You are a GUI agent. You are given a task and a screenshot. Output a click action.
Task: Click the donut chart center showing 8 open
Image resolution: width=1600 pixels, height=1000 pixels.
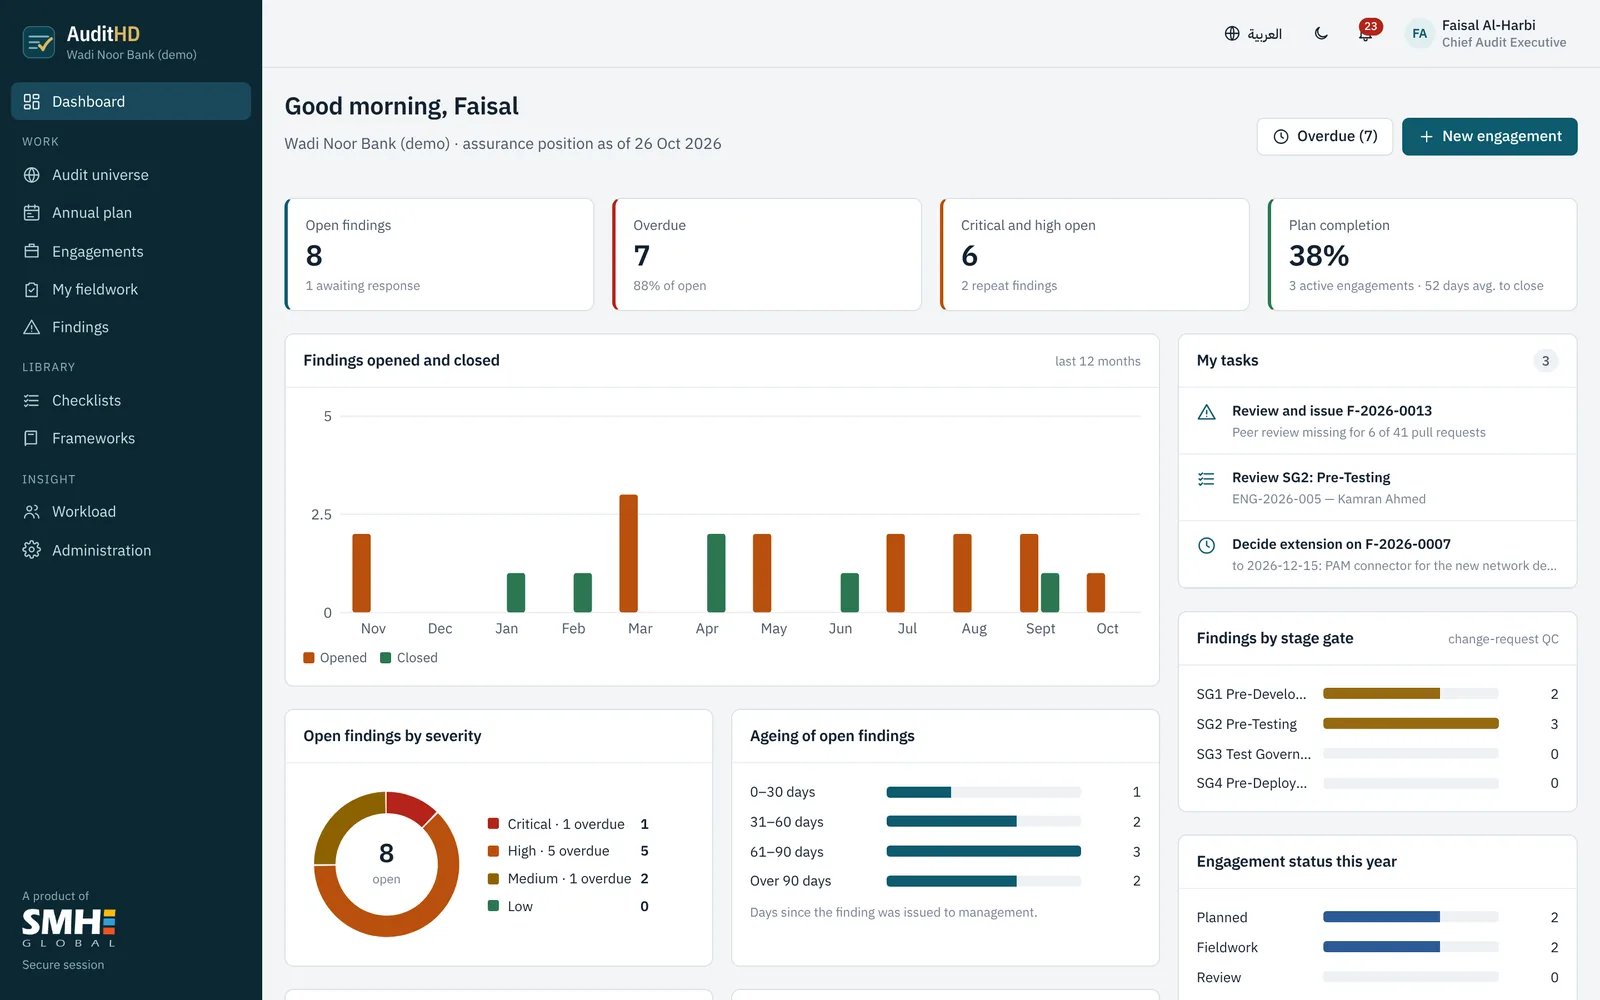click(386, 864)
